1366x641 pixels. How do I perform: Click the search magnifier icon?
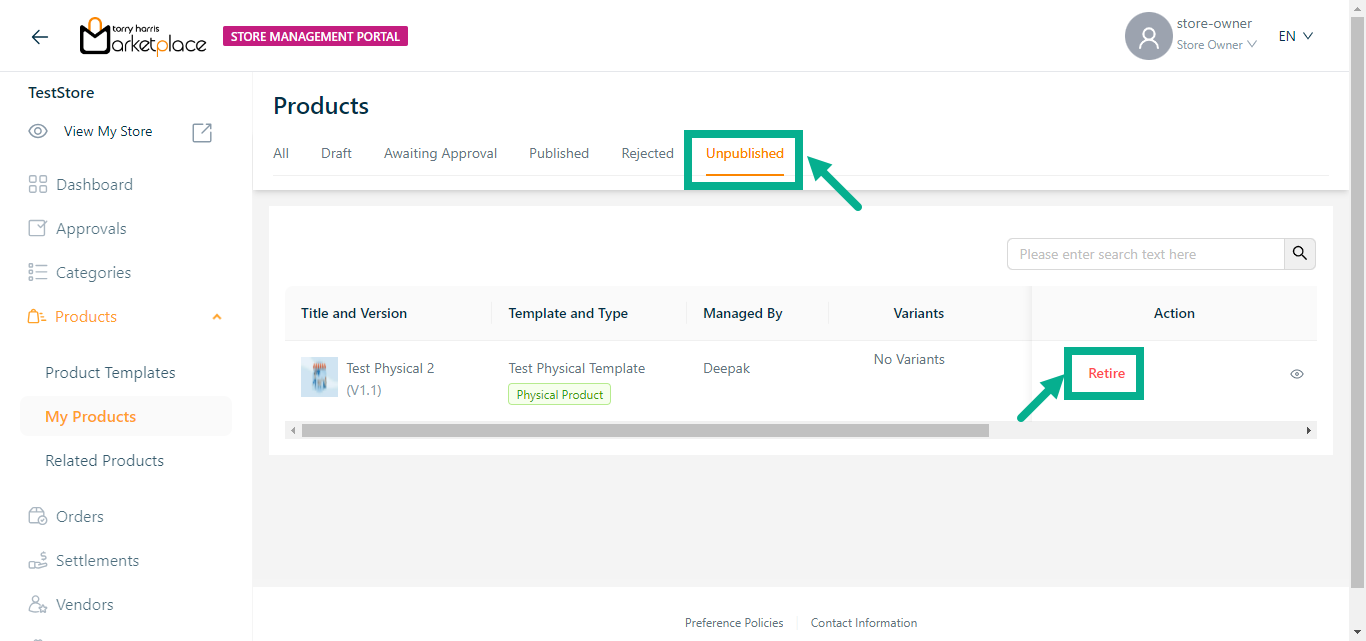click(1299, 254)
